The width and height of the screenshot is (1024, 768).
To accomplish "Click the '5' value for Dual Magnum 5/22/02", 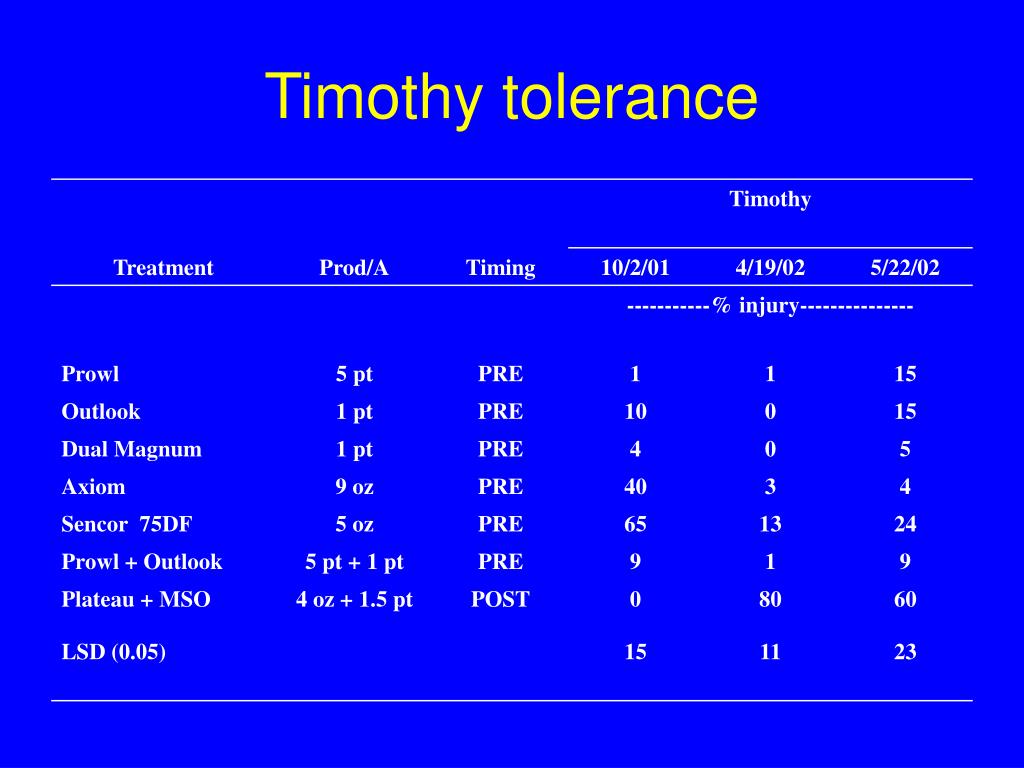I will pos(904,449).
